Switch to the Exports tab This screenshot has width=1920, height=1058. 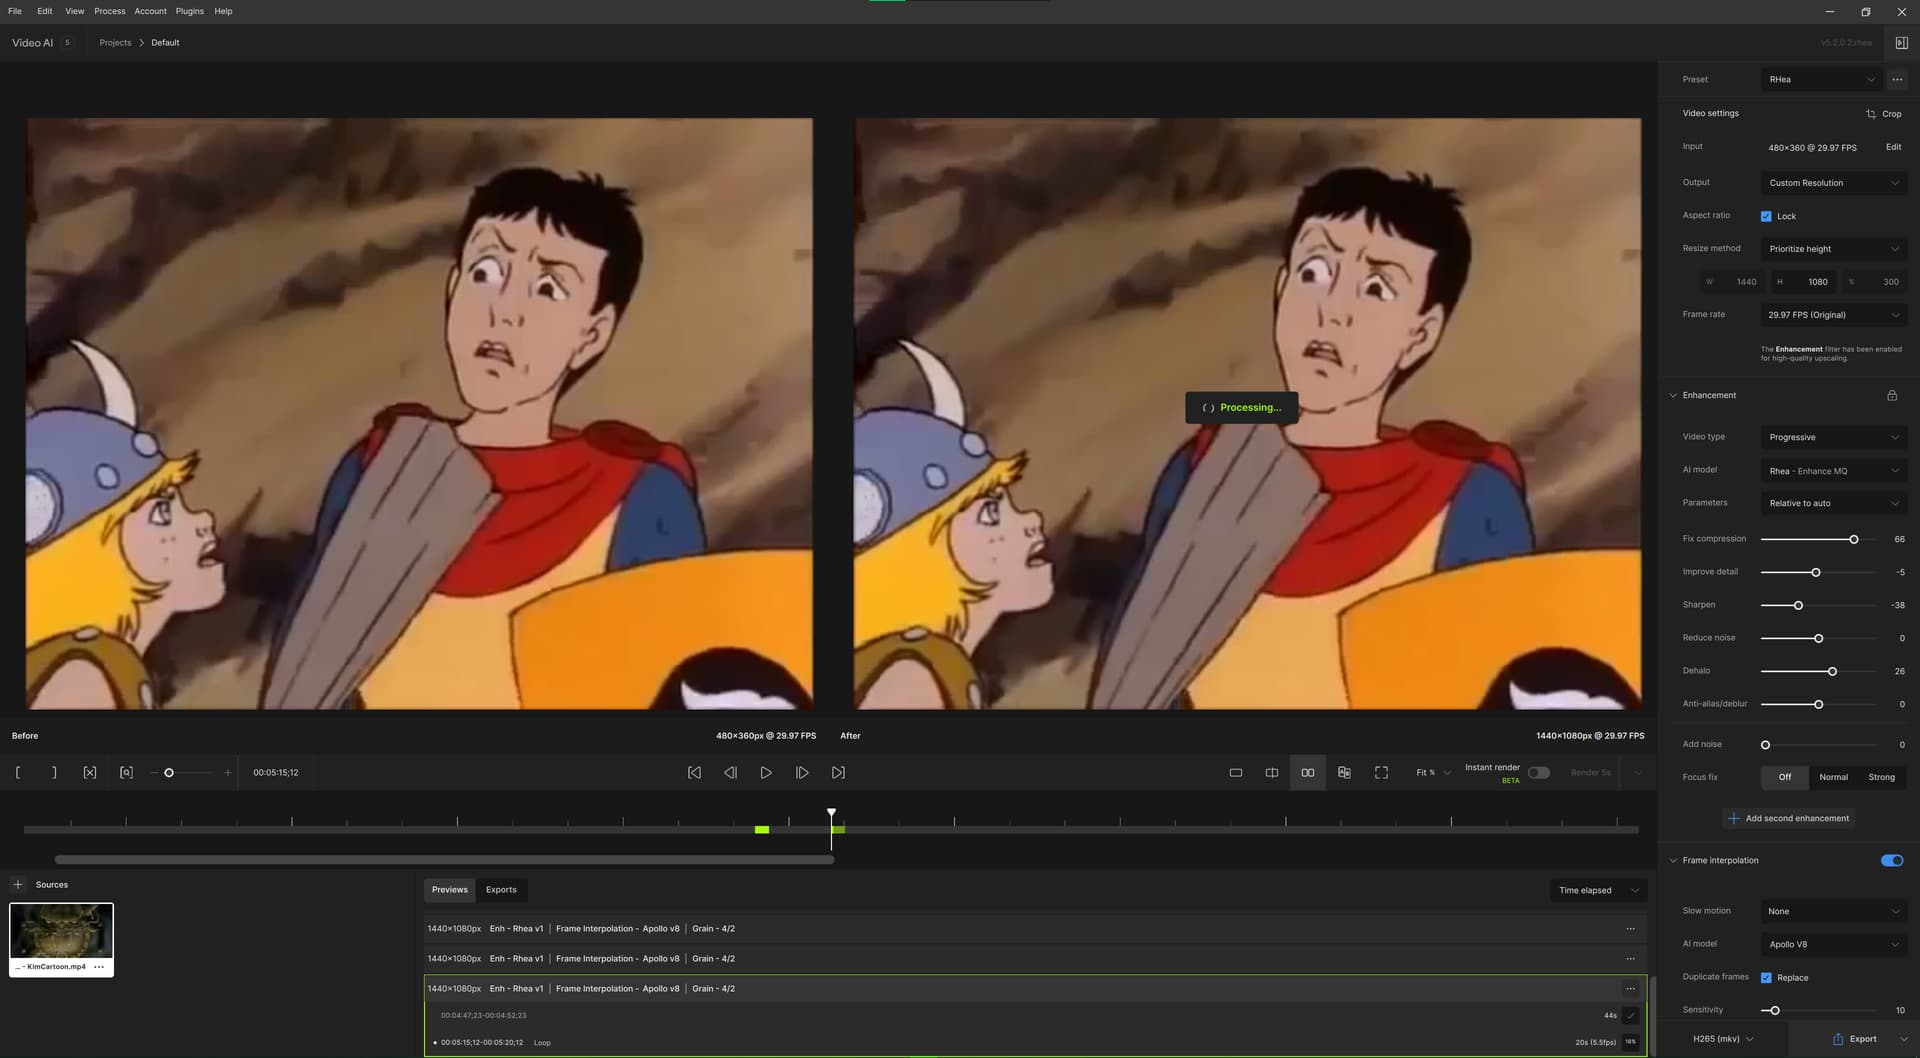[501, 890]
